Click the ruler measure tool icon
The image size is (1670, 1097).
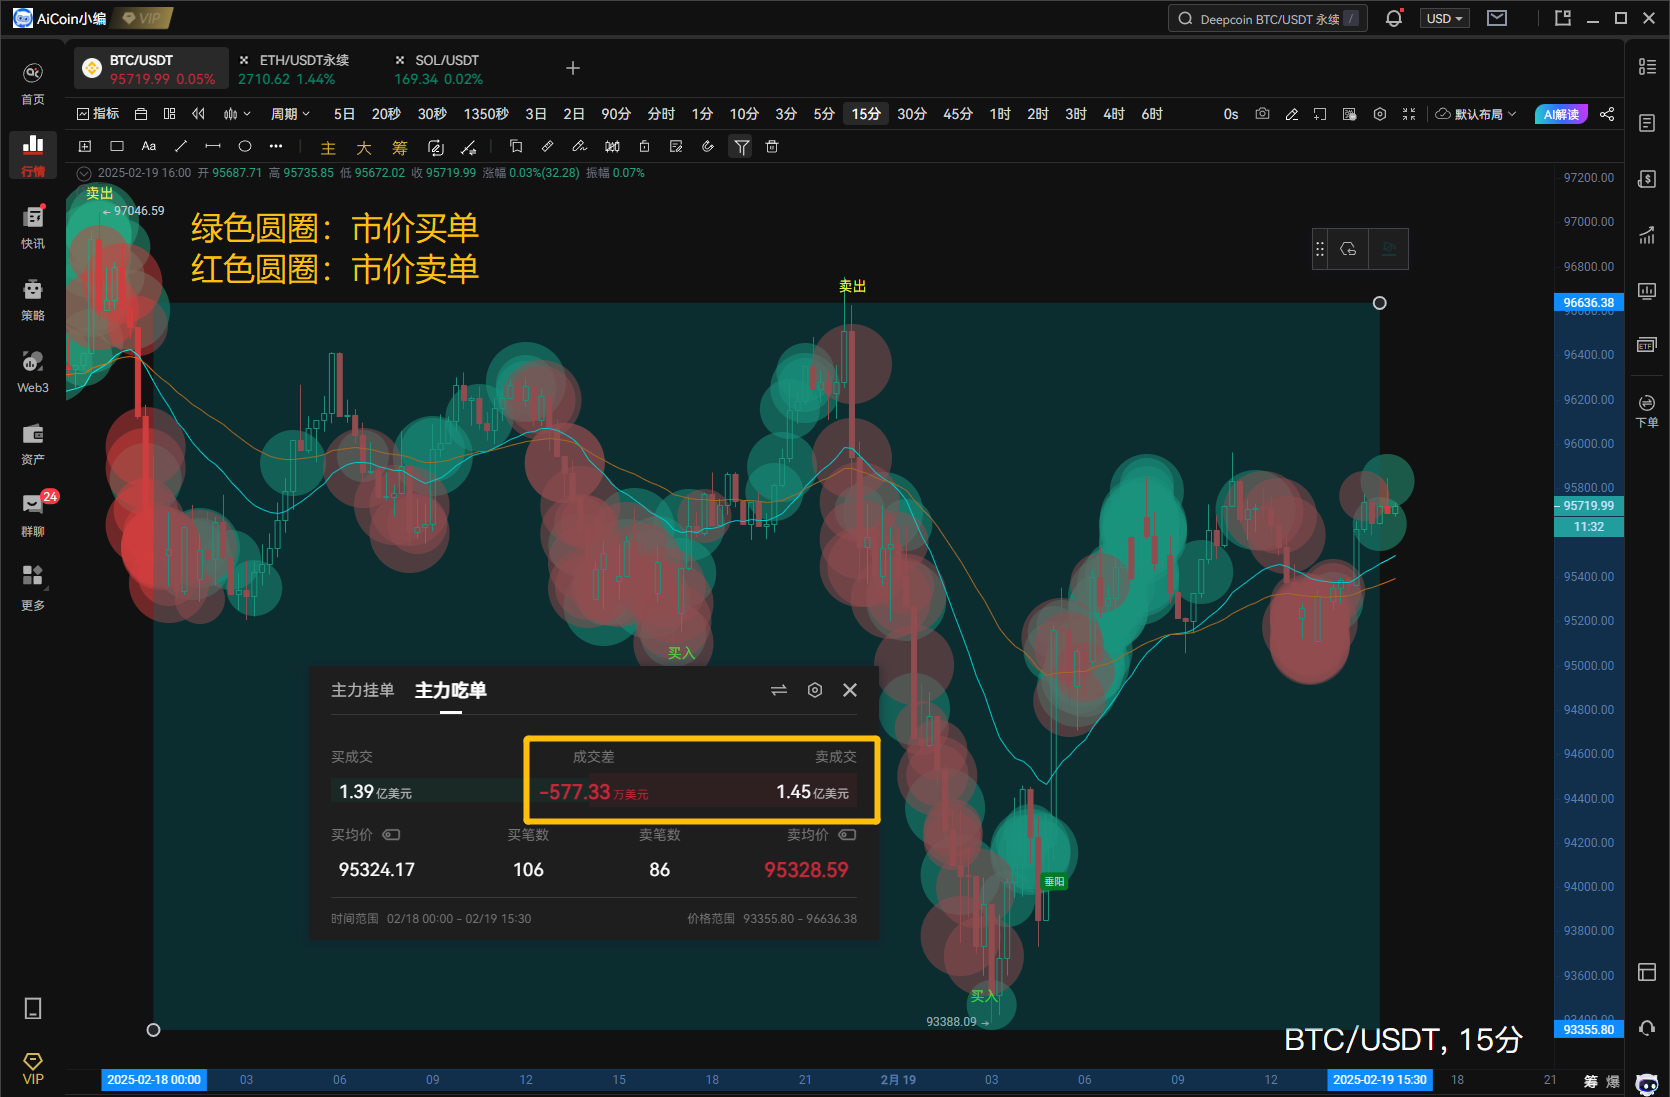[548, 146]
